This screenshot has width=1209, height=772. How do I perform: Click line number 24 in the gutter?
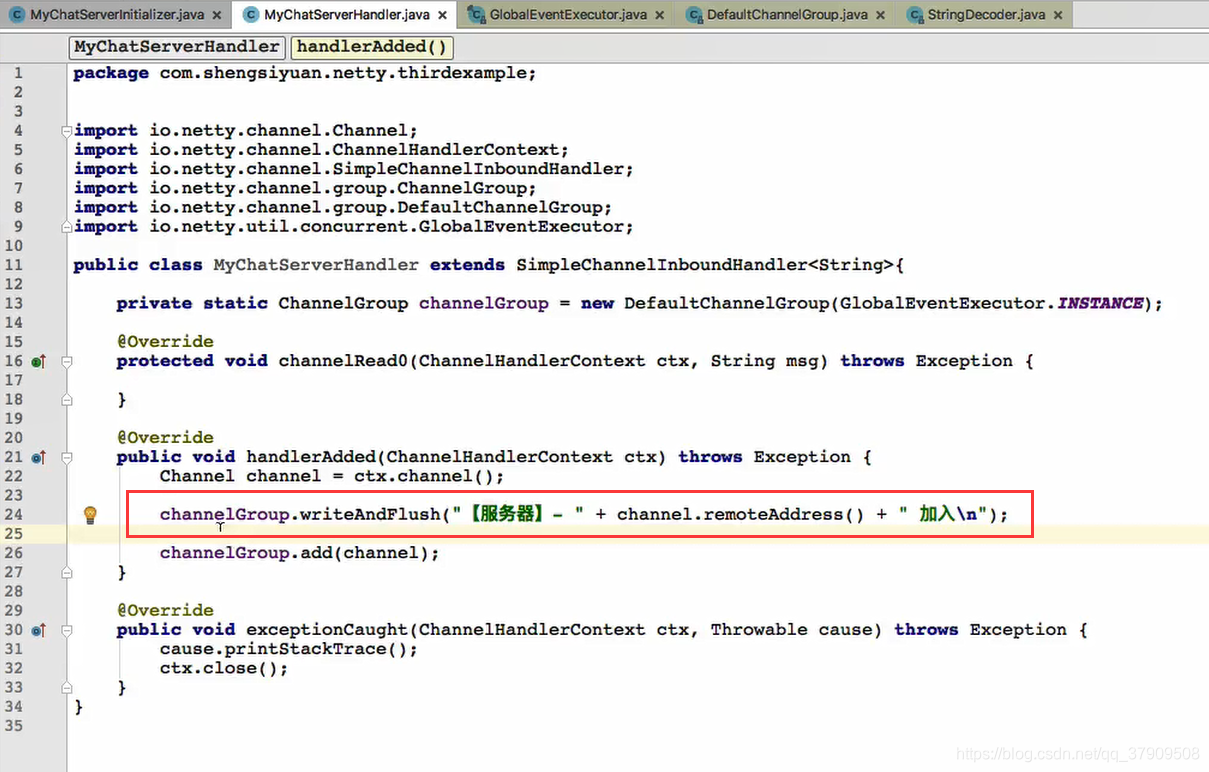tap(13, 514)
